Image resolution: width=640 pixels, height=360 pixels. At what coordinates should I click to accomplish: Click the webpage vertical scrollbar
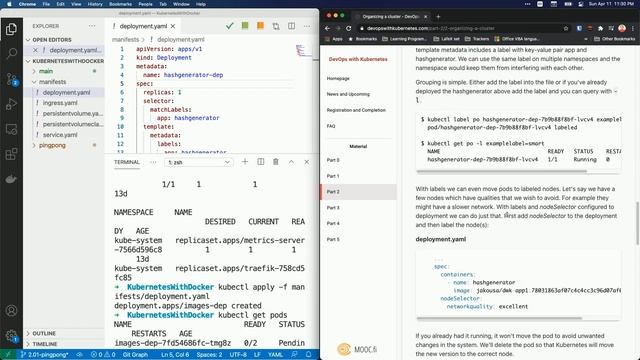click(x=637, y=224)
